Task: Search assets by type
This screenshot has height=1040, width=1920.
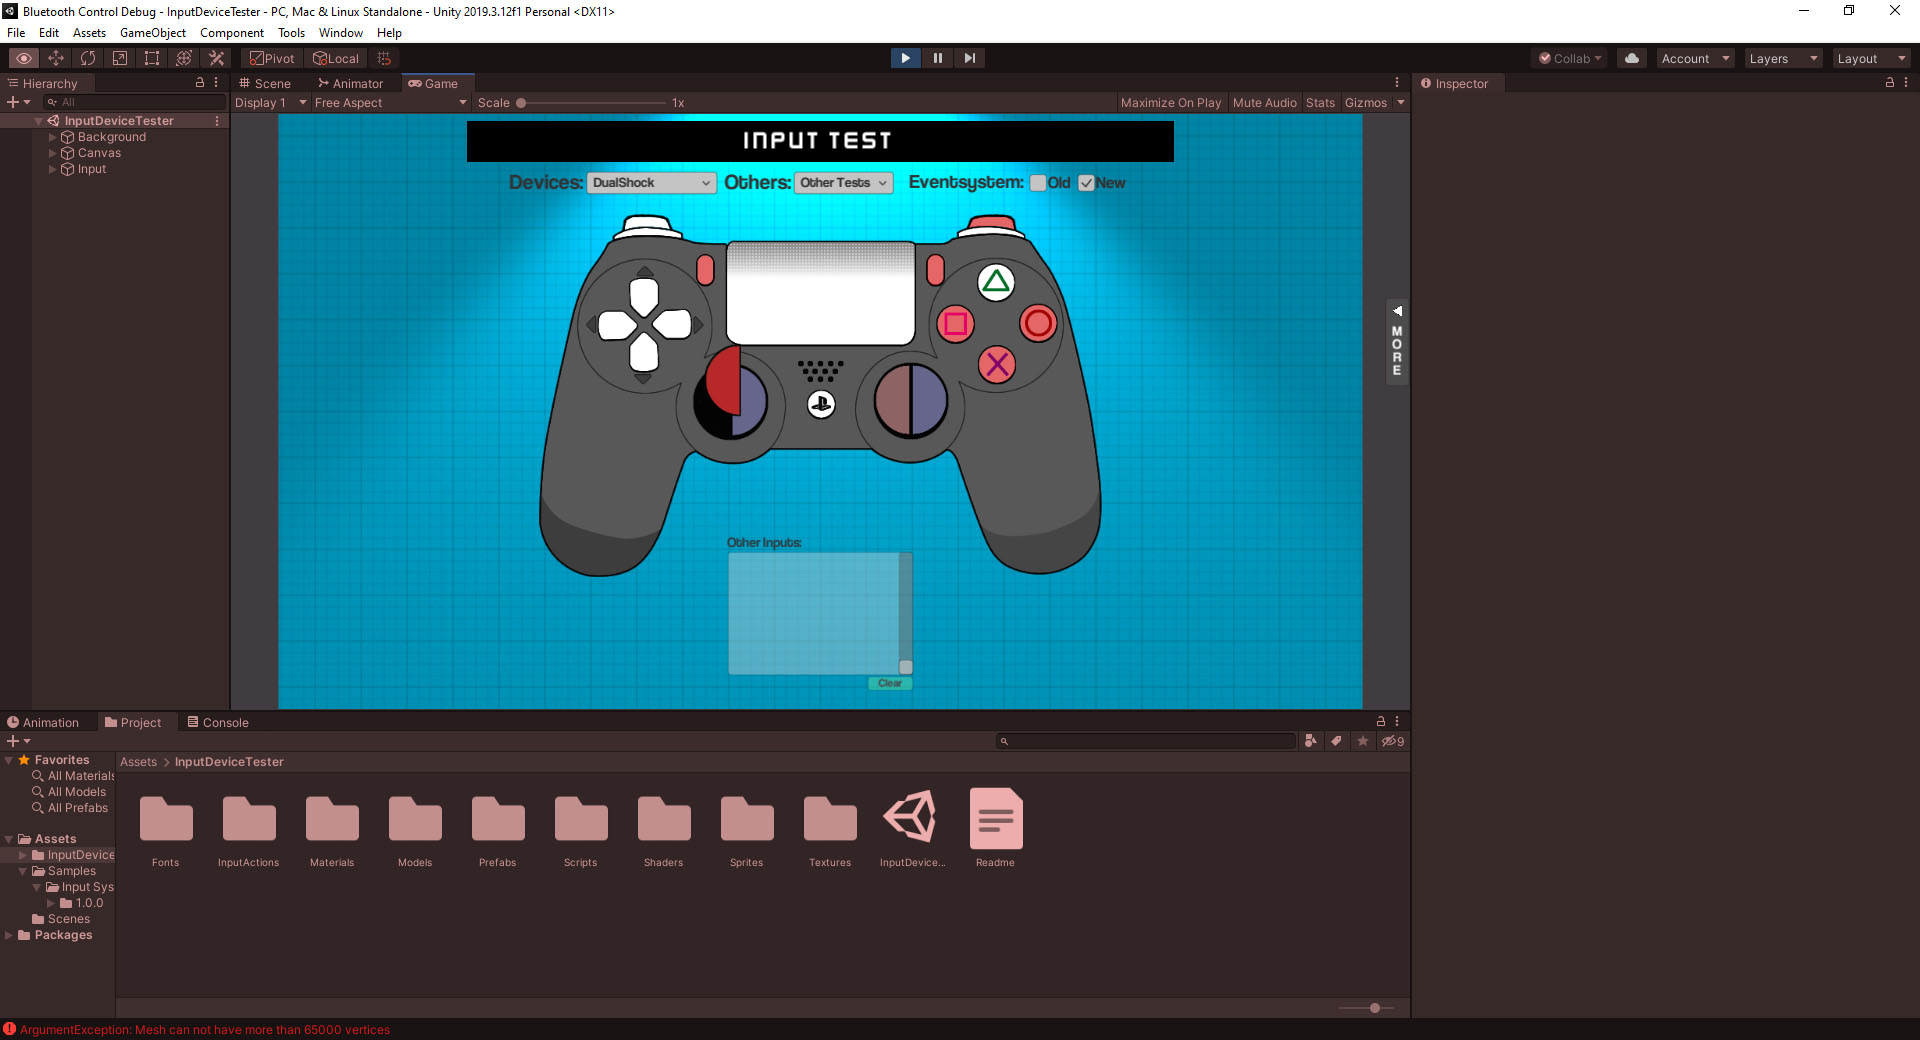Action: 1310,741
